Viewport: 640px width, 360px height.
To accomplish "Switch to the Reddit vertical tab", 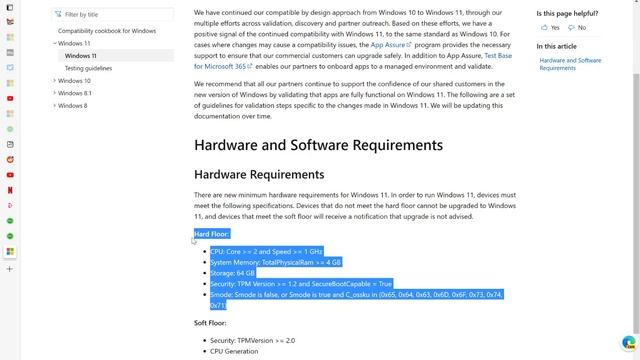I will [x=10, y=160].
